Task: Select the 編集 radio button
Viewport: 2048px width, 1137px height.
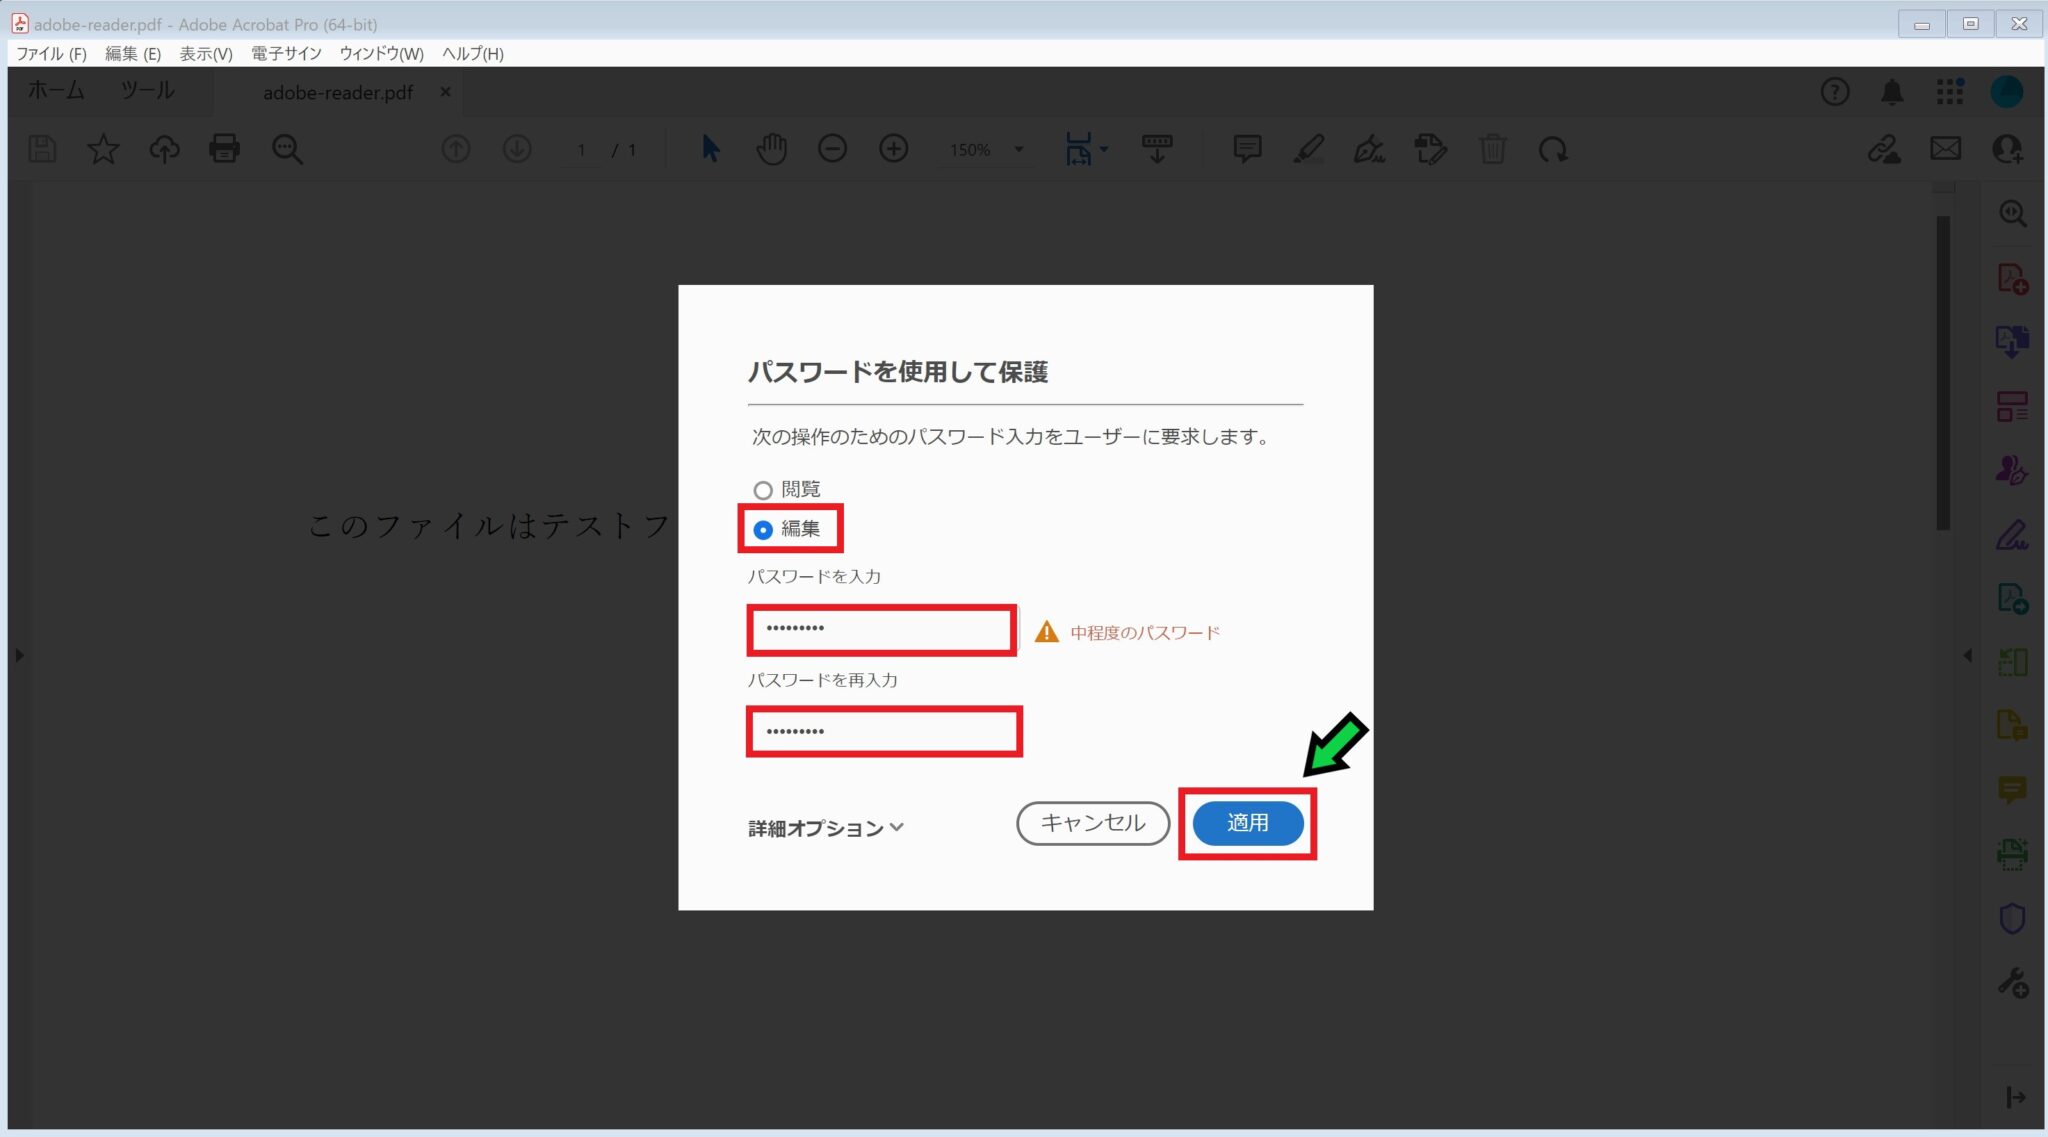Action: (763, 530)
